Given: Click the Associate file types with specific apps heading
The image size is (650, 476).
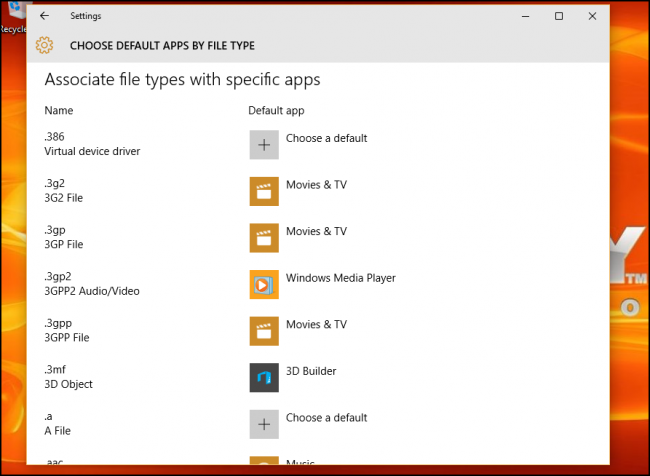Looking at the screenshot, I should click(182, 80).
